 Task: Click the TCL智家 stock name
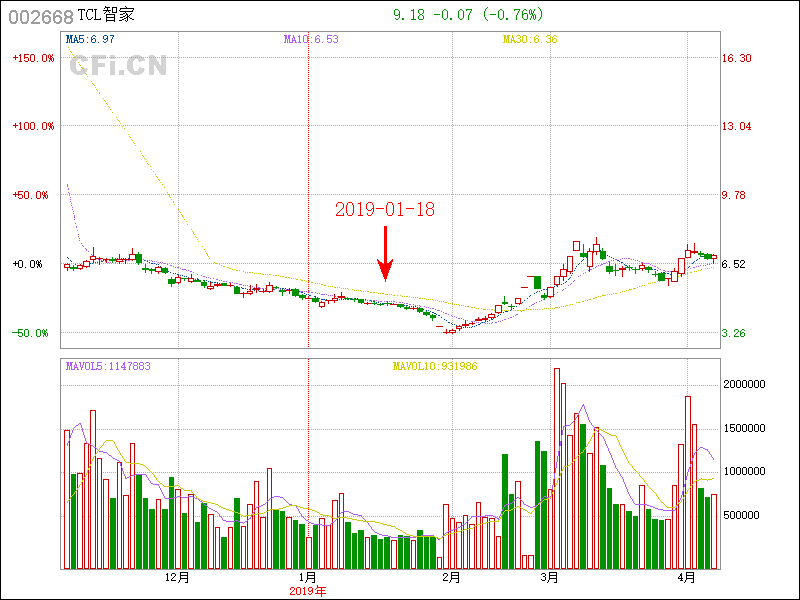click(105, 16)
